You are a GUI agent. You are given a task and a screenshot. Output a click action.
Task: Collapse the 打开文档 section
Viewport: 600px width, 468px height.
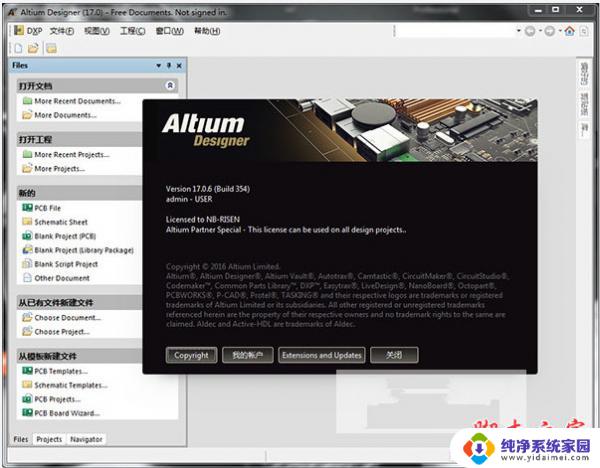(x=170, y=85)
